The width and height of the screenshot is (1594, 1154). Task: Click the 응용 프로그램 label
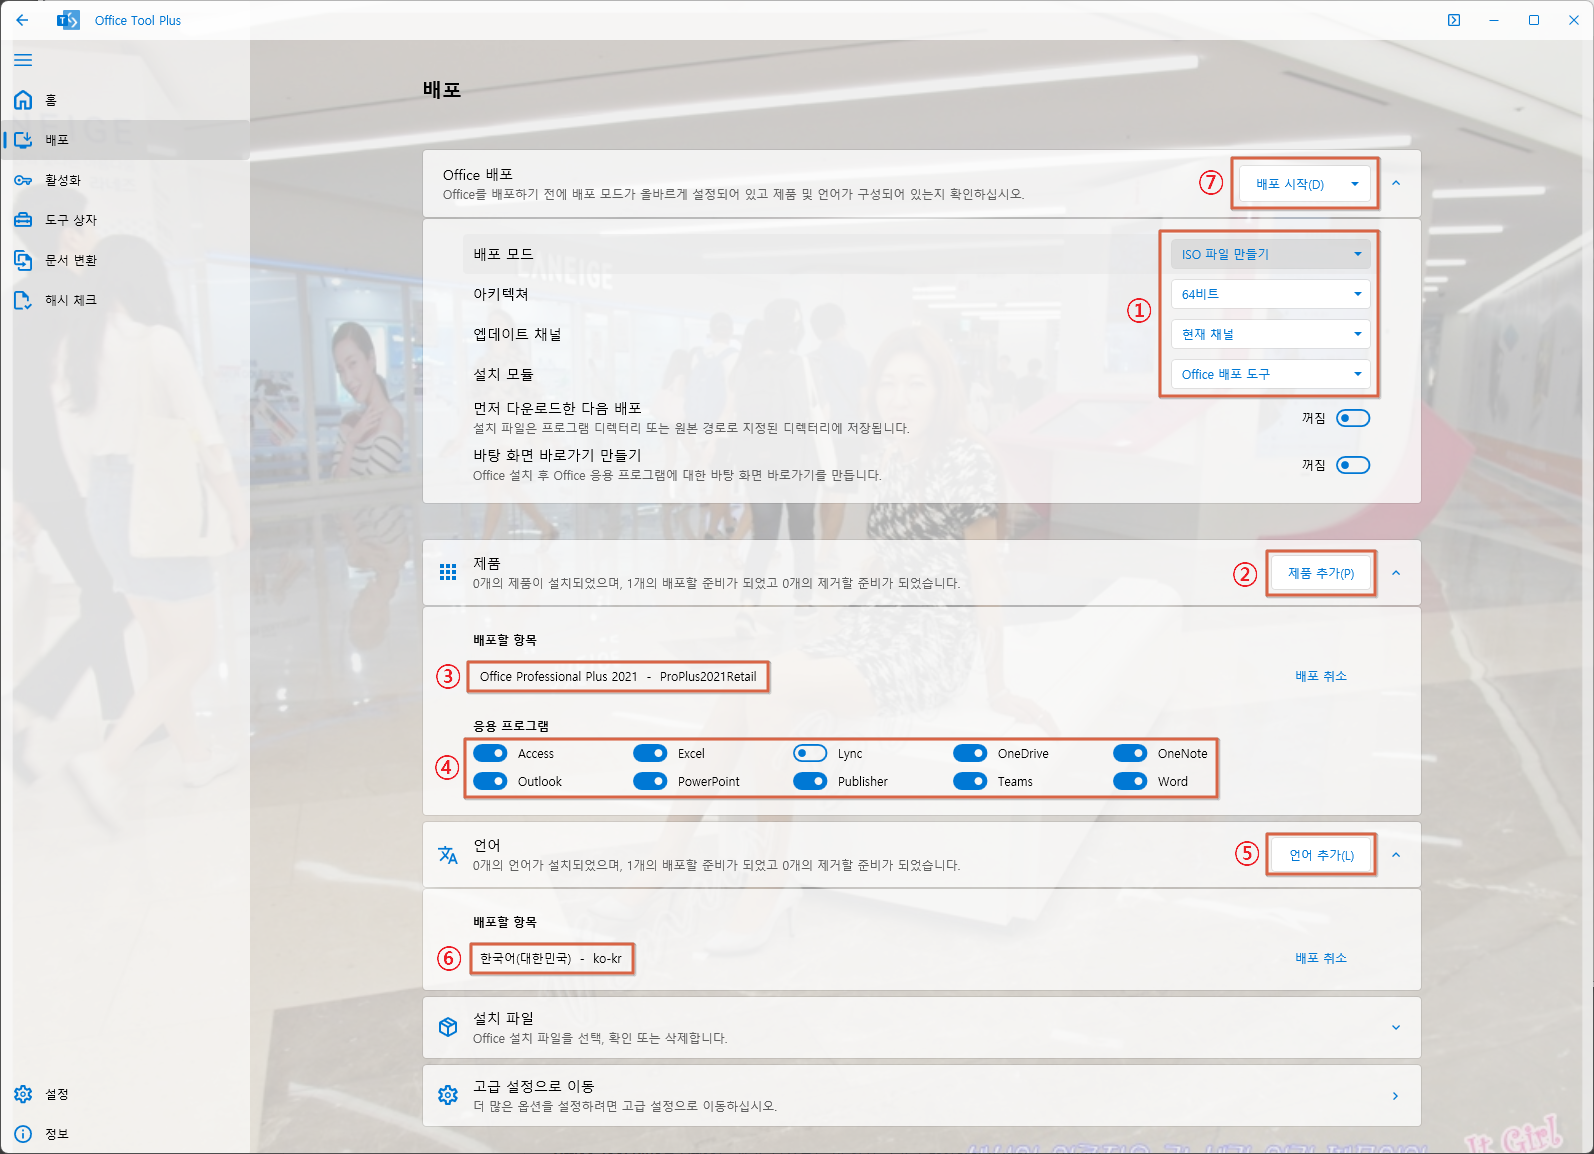pyautogui.click(x=511, y=726)
